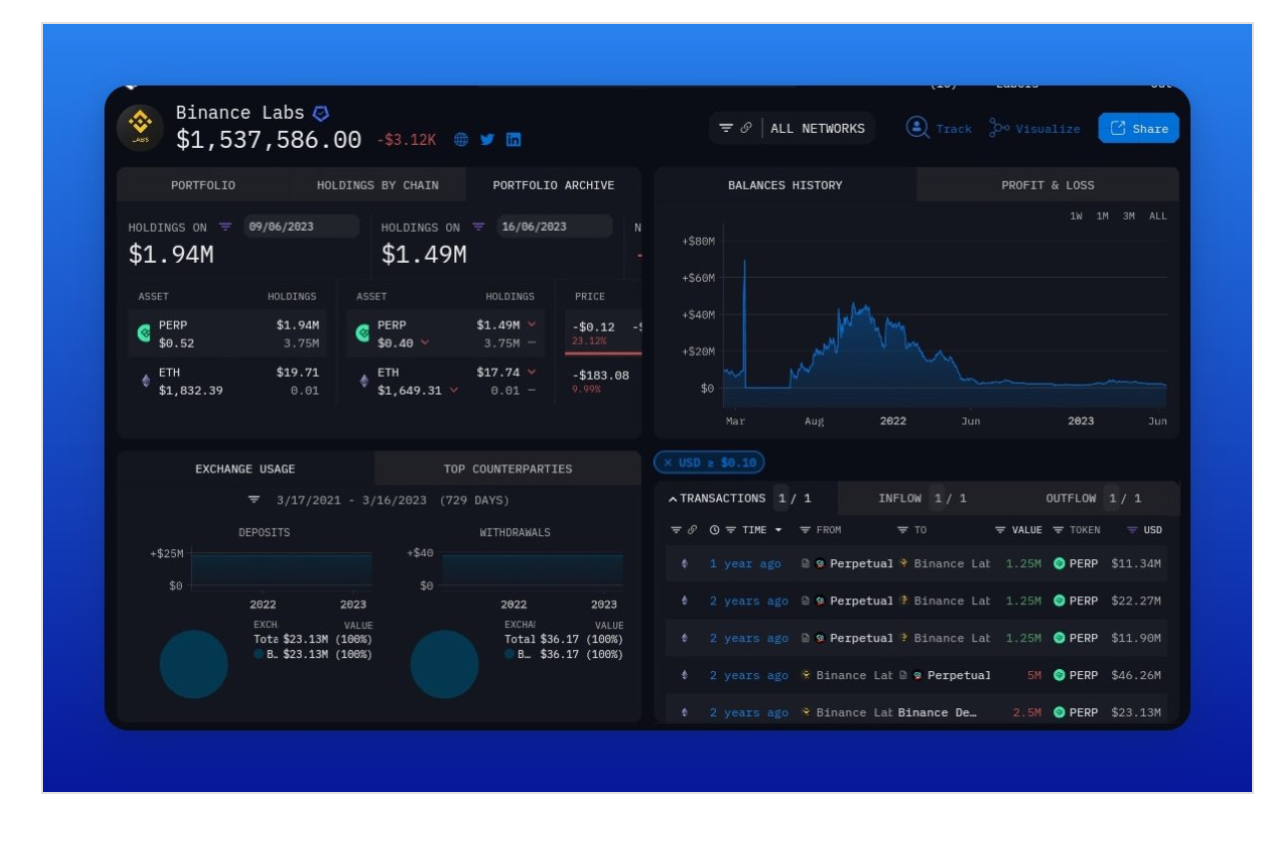This screenshot has height=842, width=1280.
Task: Click the clock icon in TIME column header
Action: (715, 530)
